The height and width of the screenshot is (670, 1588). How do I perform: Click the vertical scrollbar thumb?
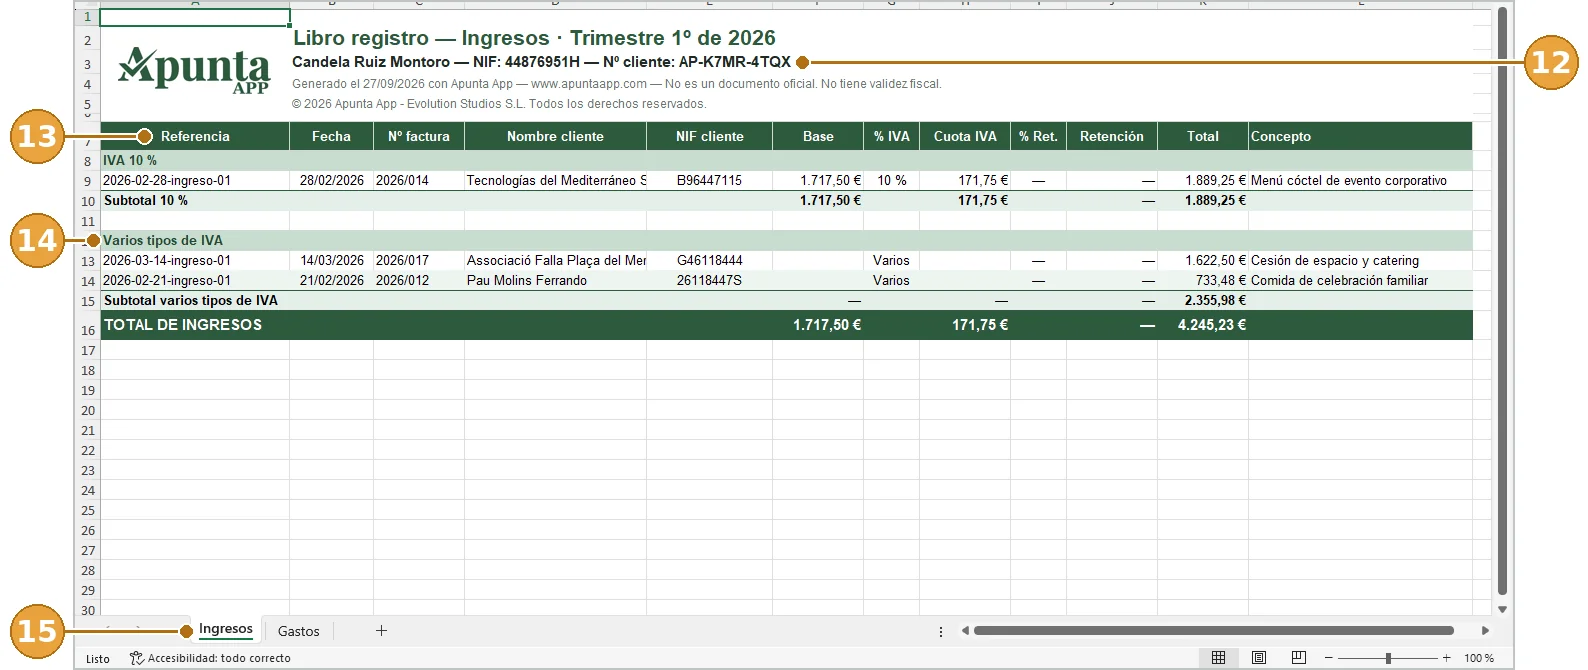(1502, 300)
